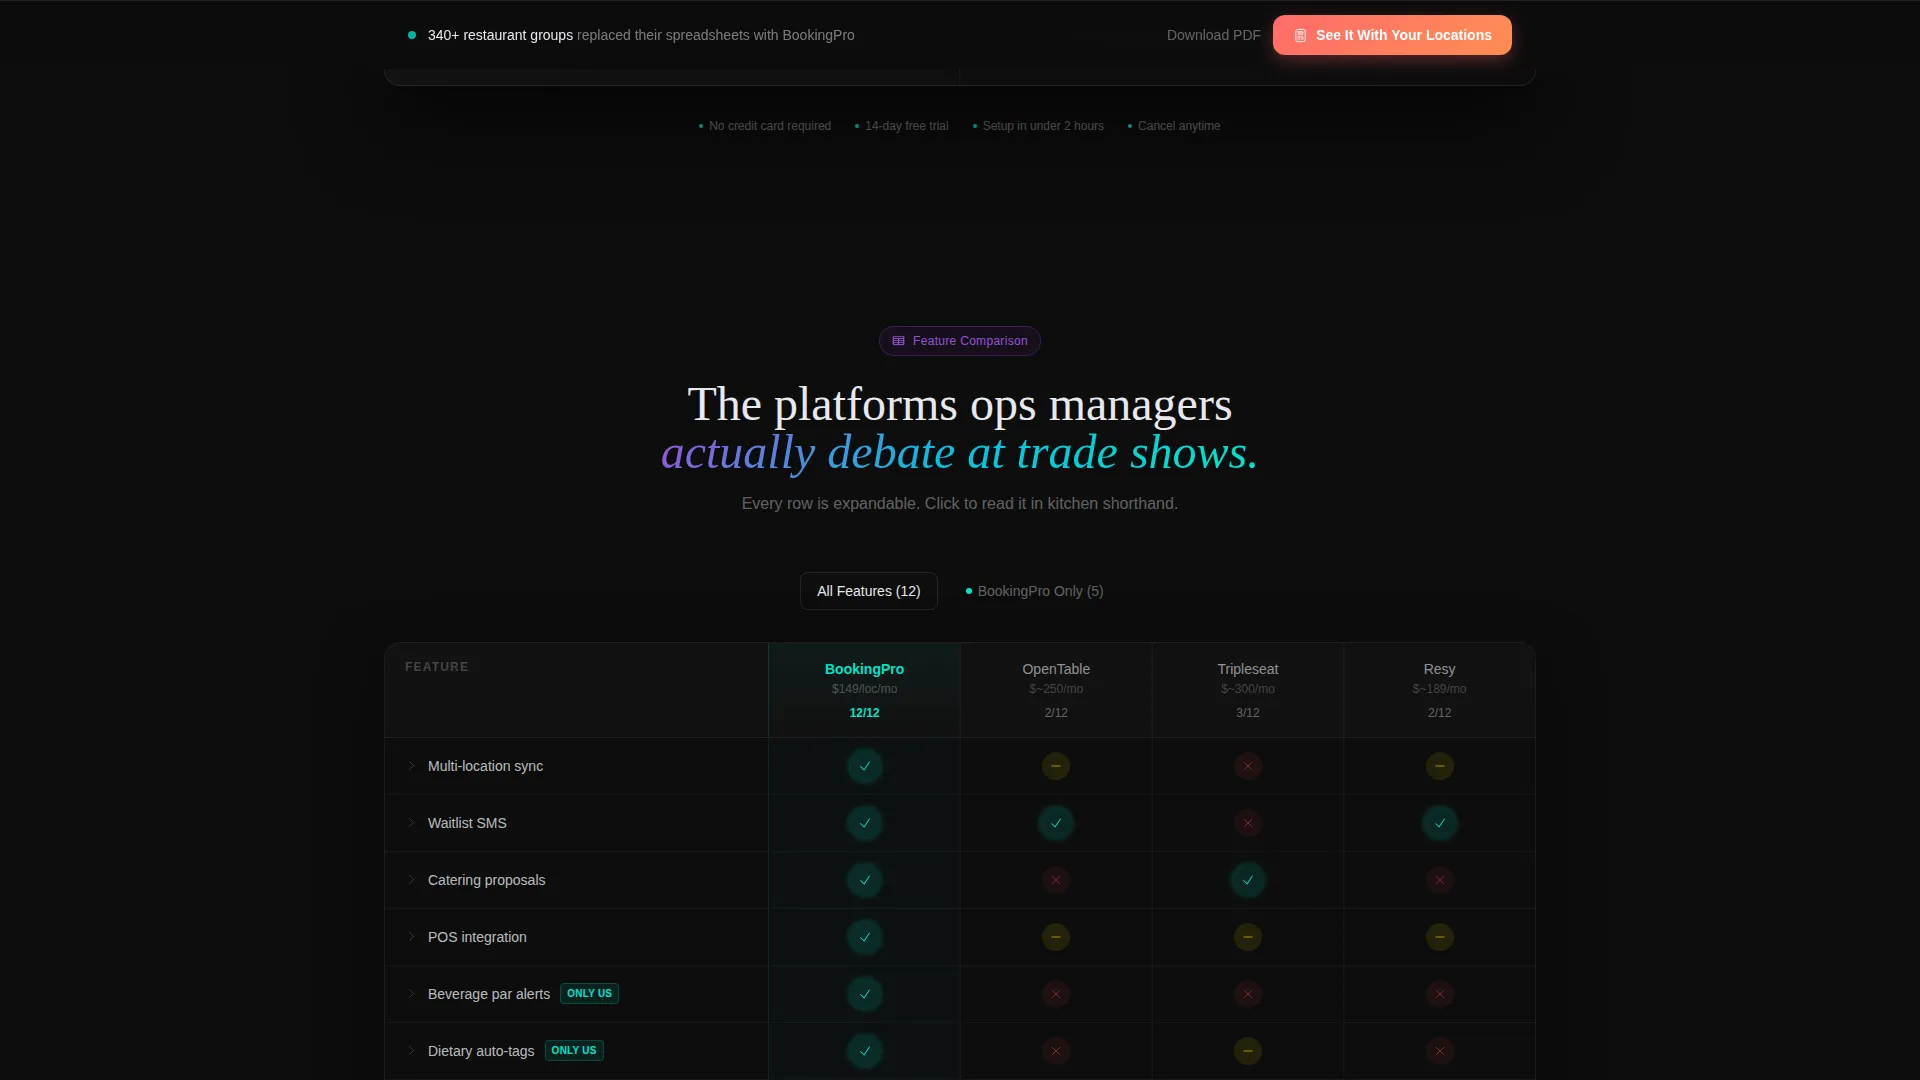Click the ONLY US badge on Beverage par alerts

[x=589, y=993]
